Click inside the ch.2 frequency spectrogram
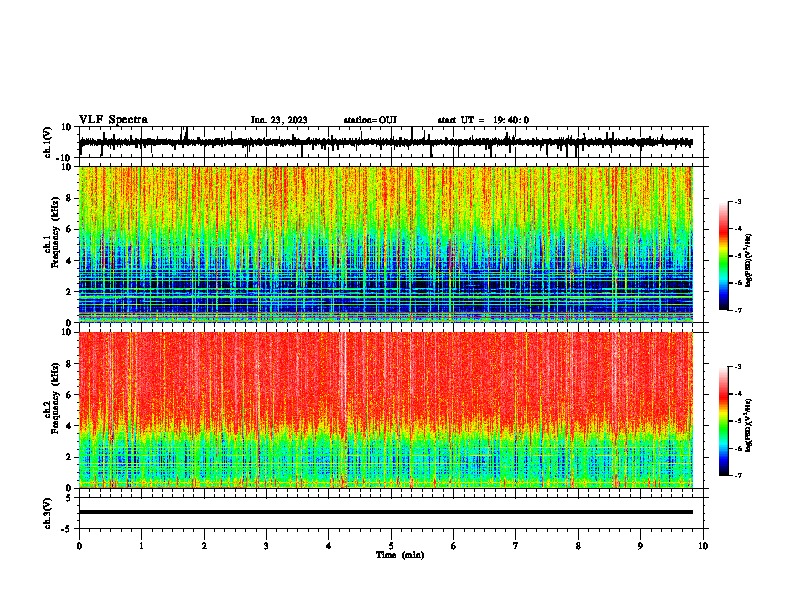This screenshot has width=792, height=612. pos(385,410)
